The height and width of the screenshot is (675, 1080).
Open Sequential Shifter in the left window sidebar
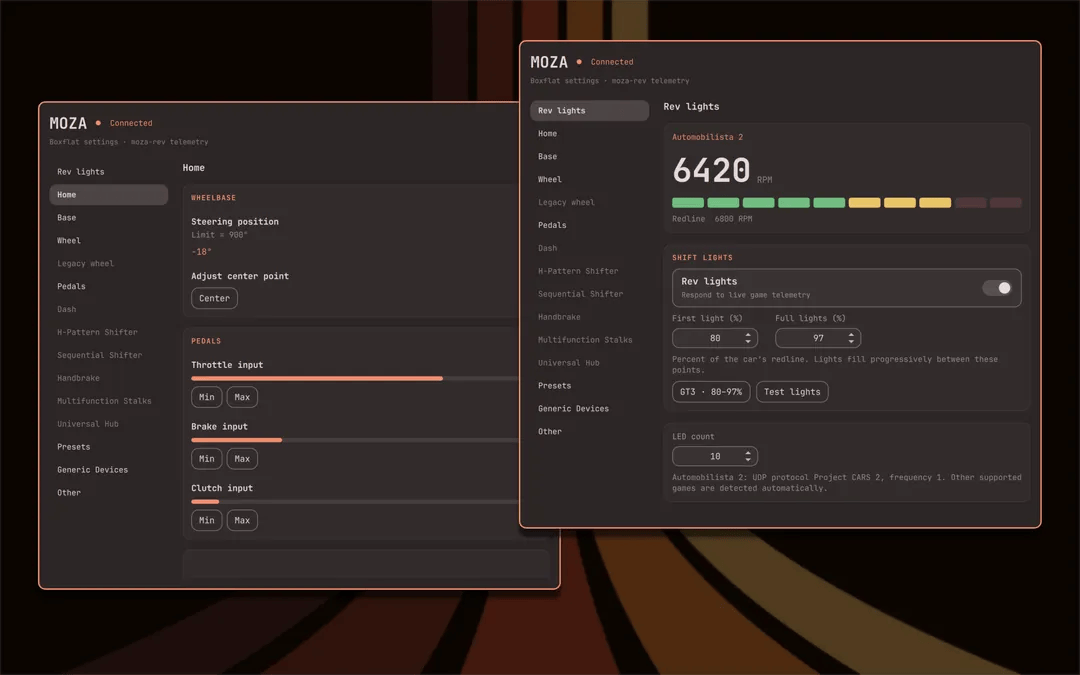click(x=109, y=355)
